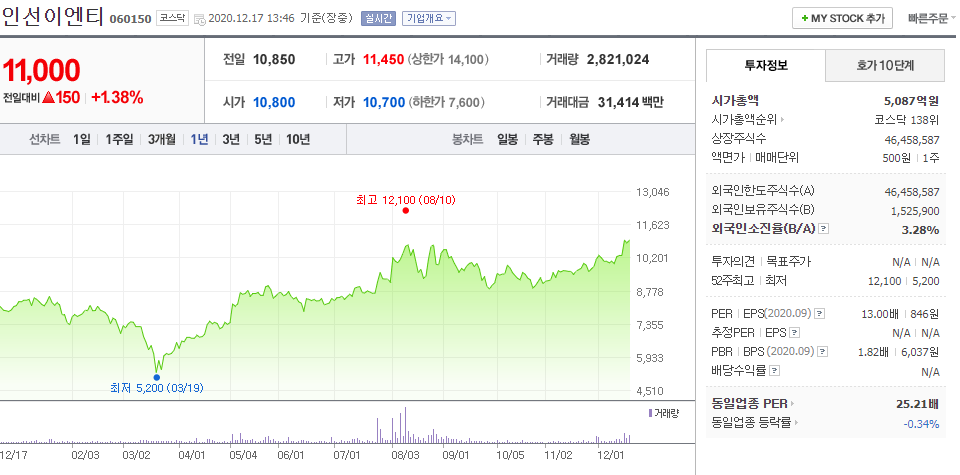Click the 코스닥 138위 rank text
The image size is (960, 475).
906,120
